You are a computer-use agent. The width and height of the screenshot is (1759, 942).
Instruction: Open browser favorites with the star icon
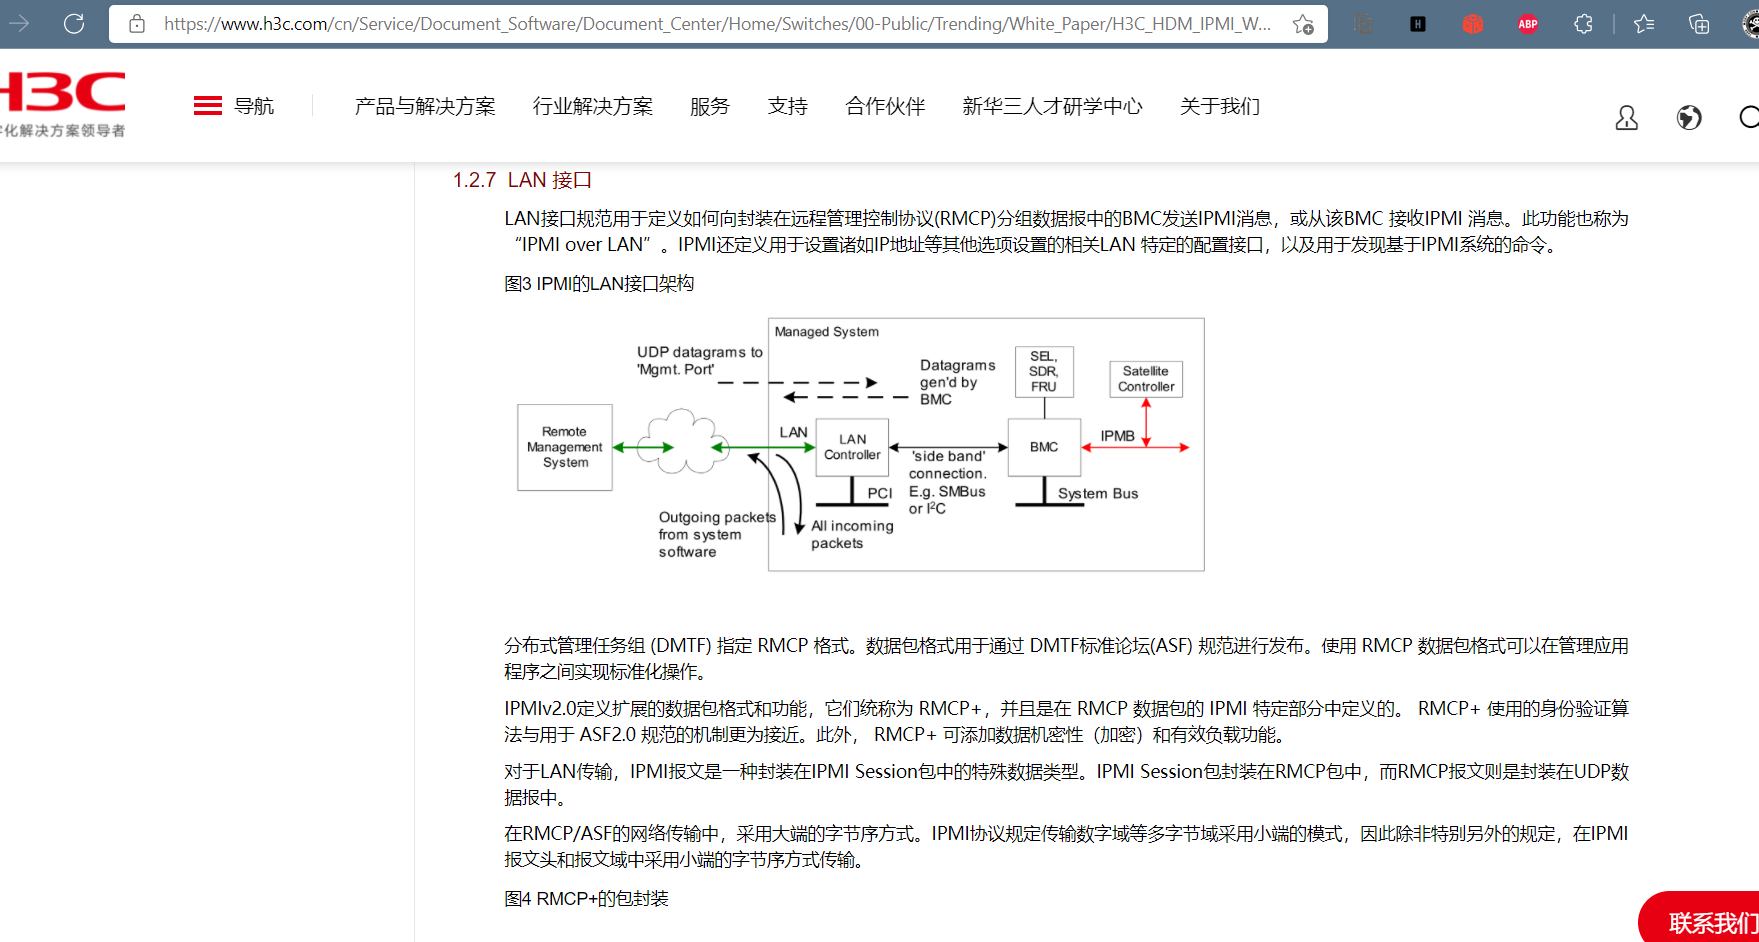pyautogui.click(x=1643, y=24)
